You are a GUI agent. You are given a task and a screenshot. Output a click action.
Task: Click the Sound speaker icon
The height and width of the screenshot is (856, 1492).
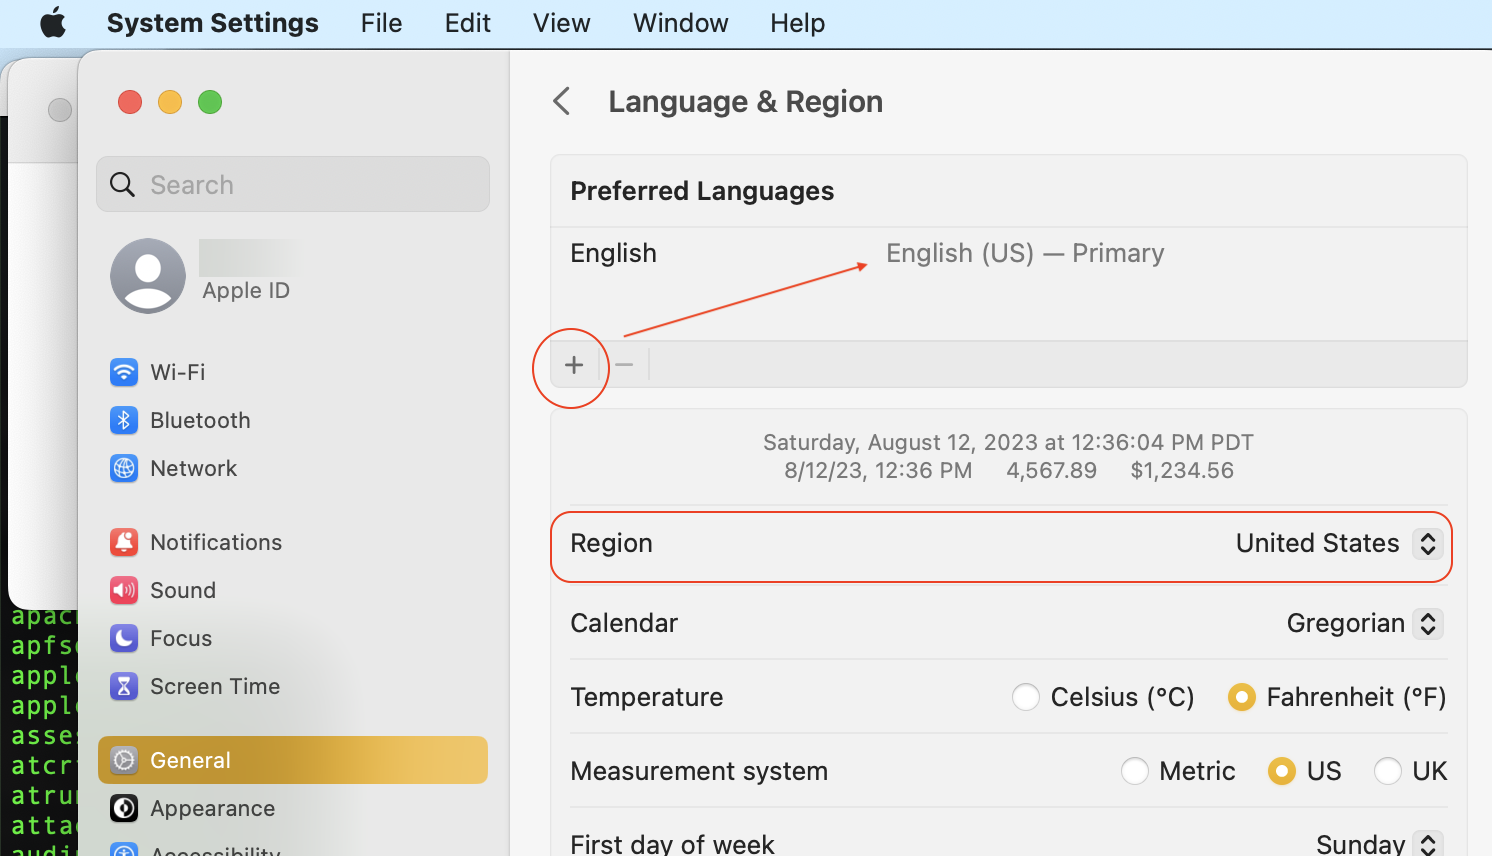(124, 590)
